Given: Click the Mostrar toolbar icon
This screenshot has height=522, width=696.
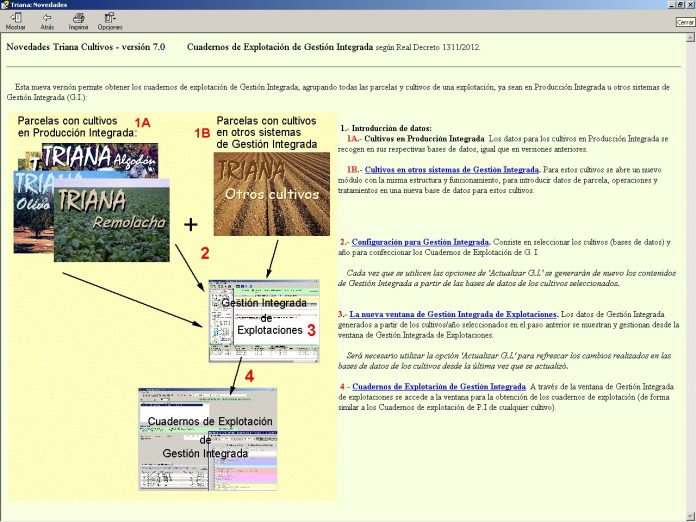Looking at the screenshot, I should 16,21.
